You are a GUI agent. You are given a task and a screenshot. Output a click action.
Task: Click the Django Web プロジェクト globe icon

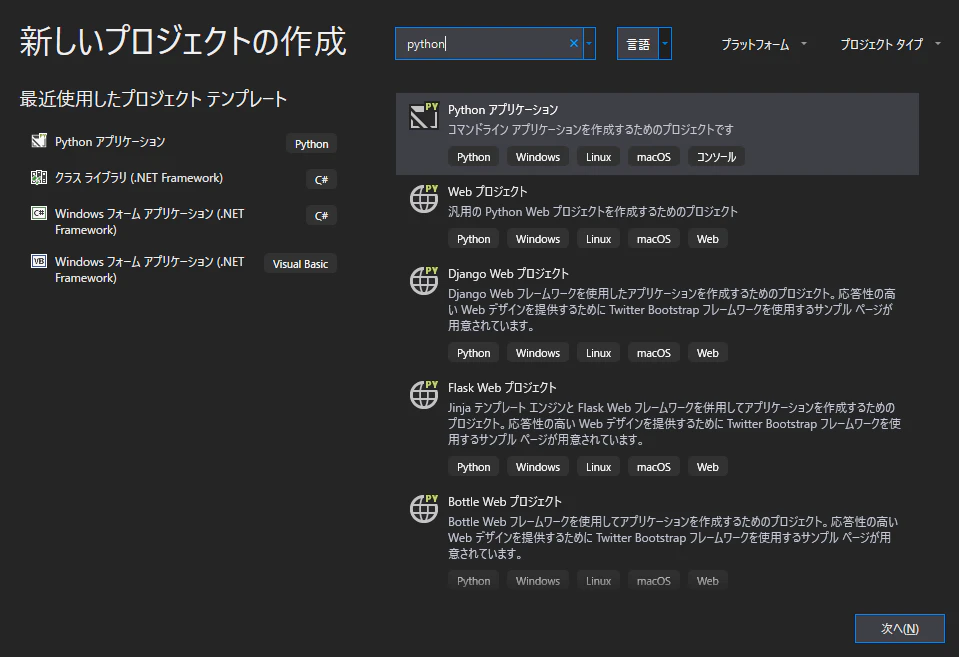pyautogui.click(x=424, y=280)
